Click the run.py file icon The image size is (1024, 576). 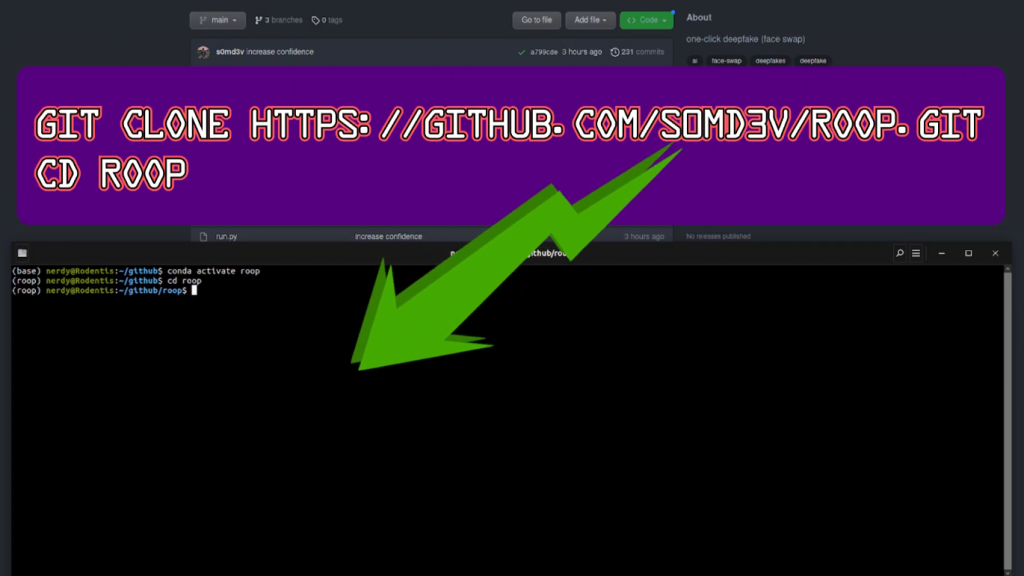203,236
